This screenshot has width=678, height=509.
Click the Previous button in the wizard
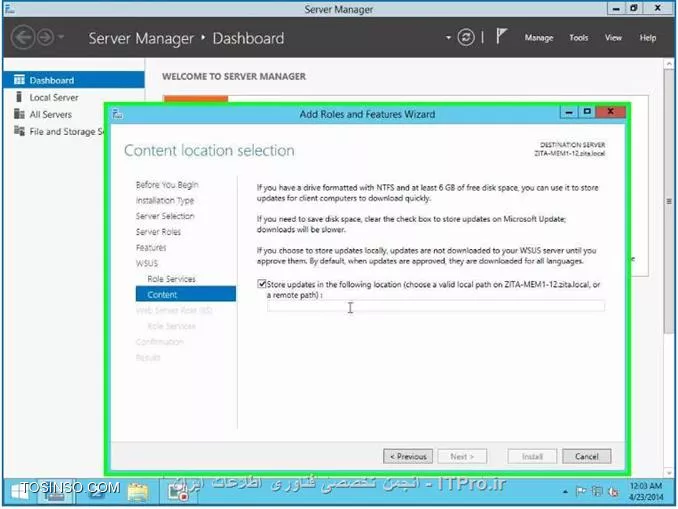pos(408,456)
